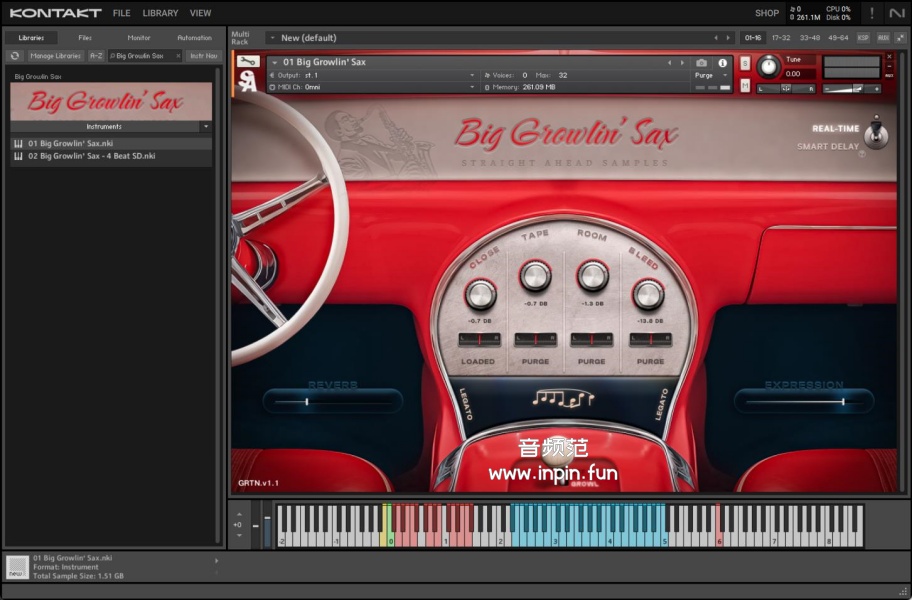This screenshot has width=912, height=600.
Task: Minimize the rack view with the arrows icon
Action: coord(901,38)
